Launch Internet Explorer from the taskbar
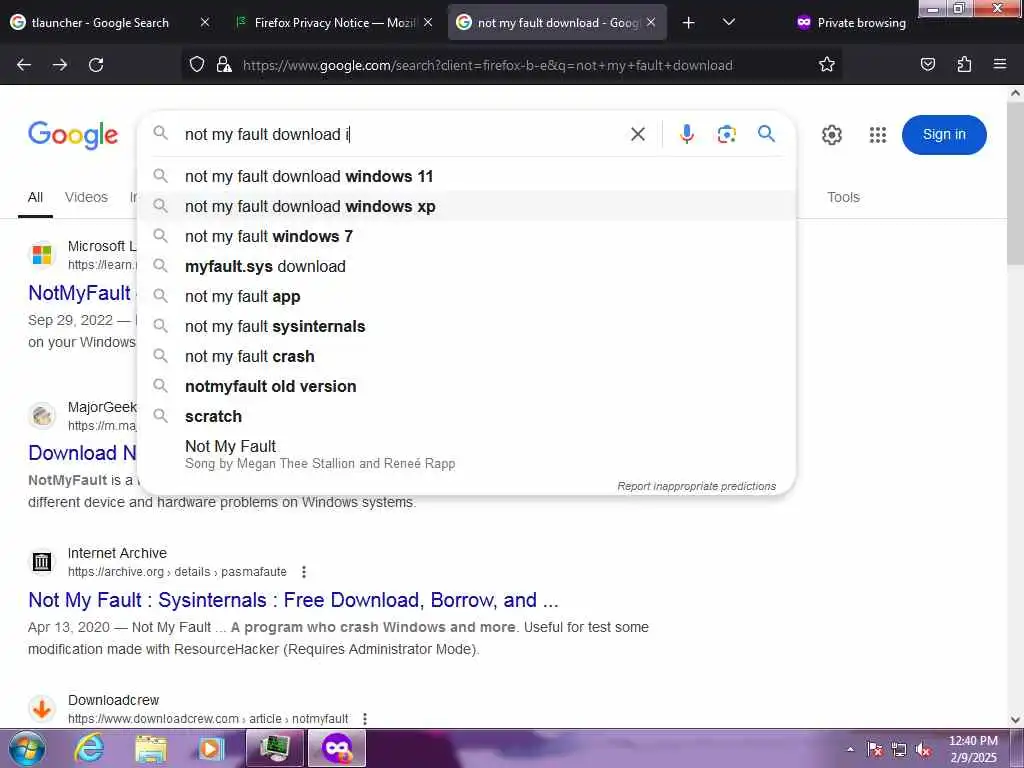 click(89, 749)
